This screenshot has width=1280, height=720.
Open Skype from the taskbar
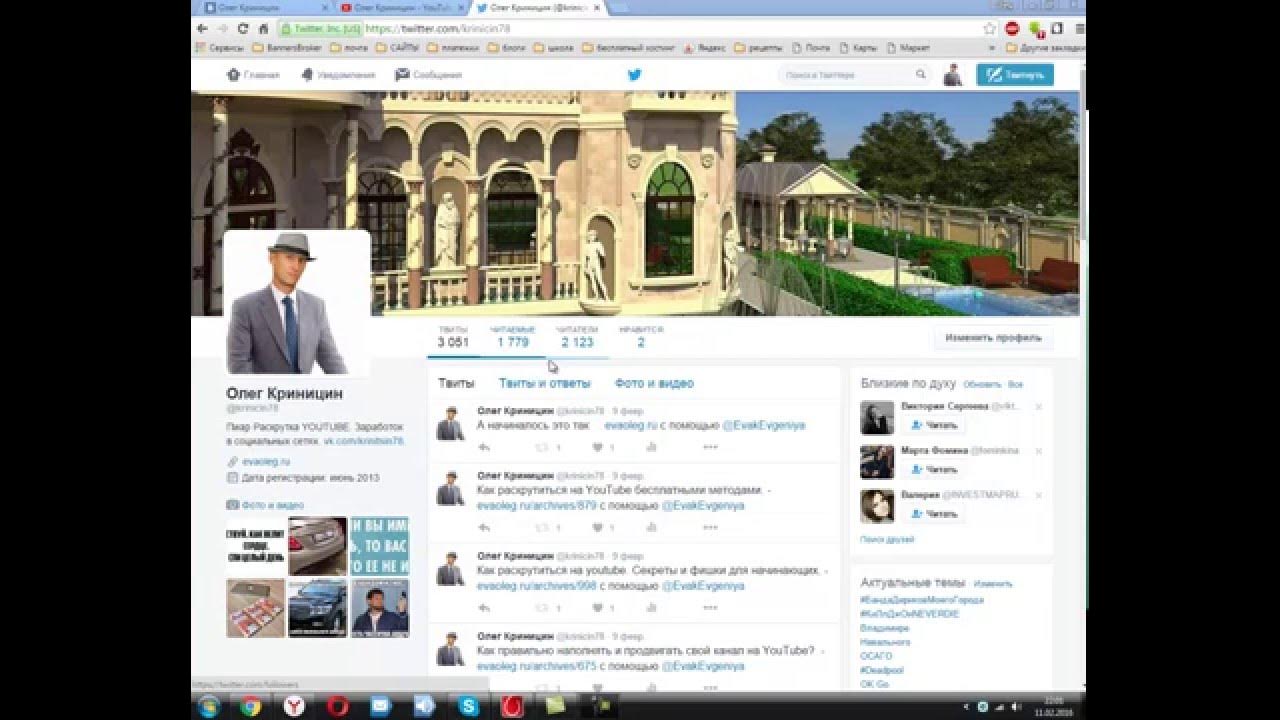469,706
